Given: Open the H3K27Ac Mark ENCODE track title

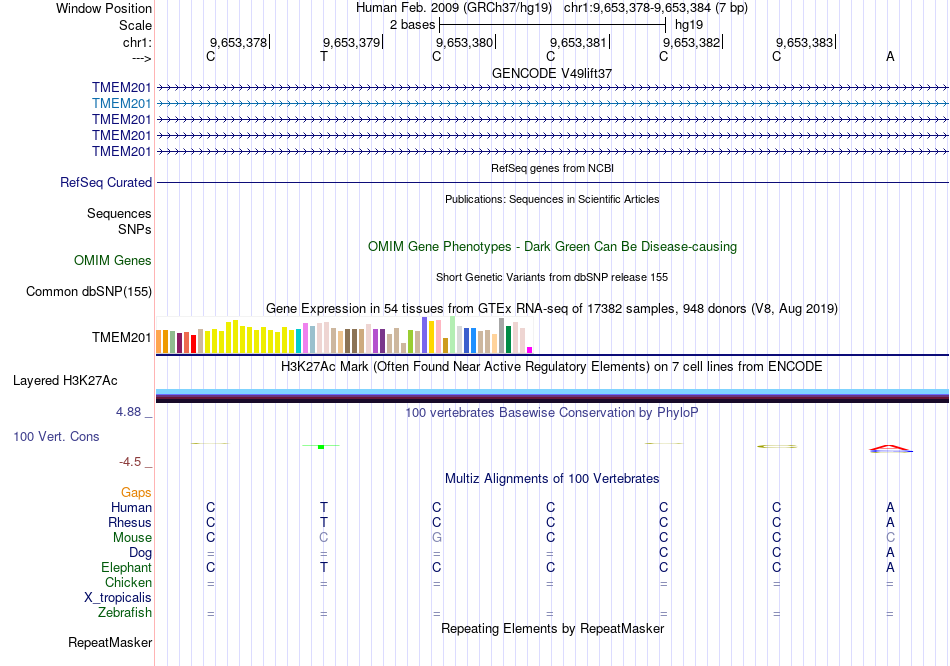Looking at the screenshot, I should click(x=552, y=367).
